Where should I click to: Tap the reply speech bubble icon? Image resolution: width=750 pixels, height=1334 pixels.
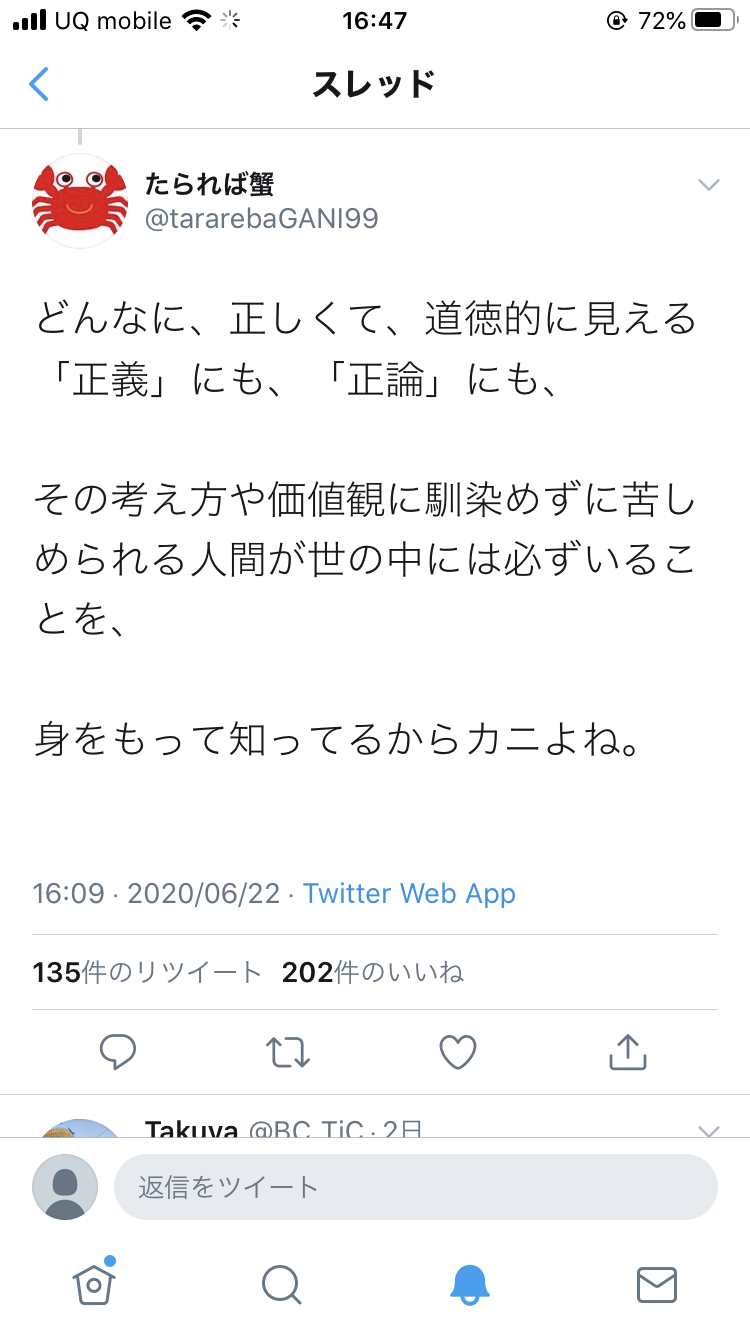click(118, 1051)
